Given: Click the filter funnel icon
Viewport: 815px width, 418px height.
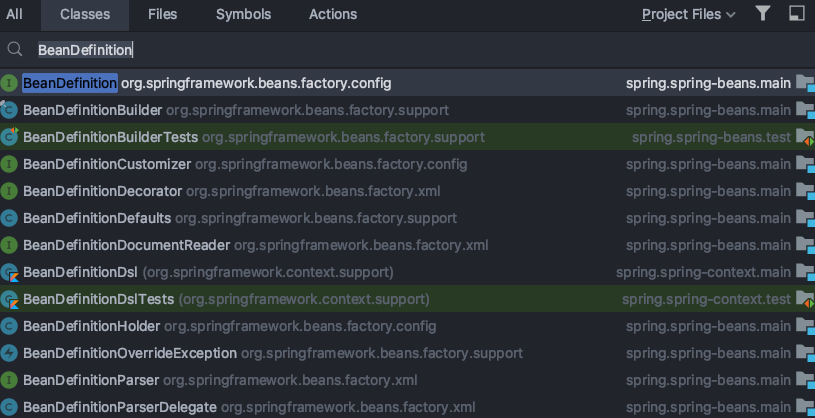Looking at the screenshot, I should pyautogui.click(x=763, y=14).
